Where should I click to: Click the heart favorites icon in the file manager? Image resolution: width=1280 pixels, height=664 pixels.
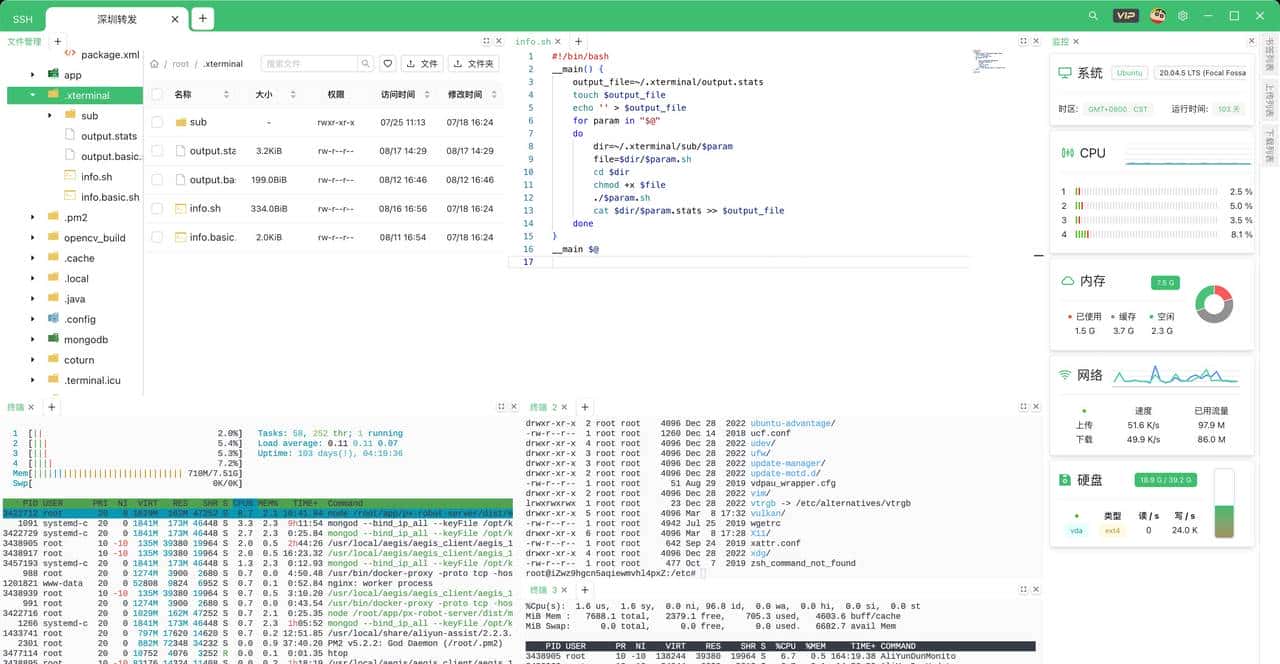388,63
